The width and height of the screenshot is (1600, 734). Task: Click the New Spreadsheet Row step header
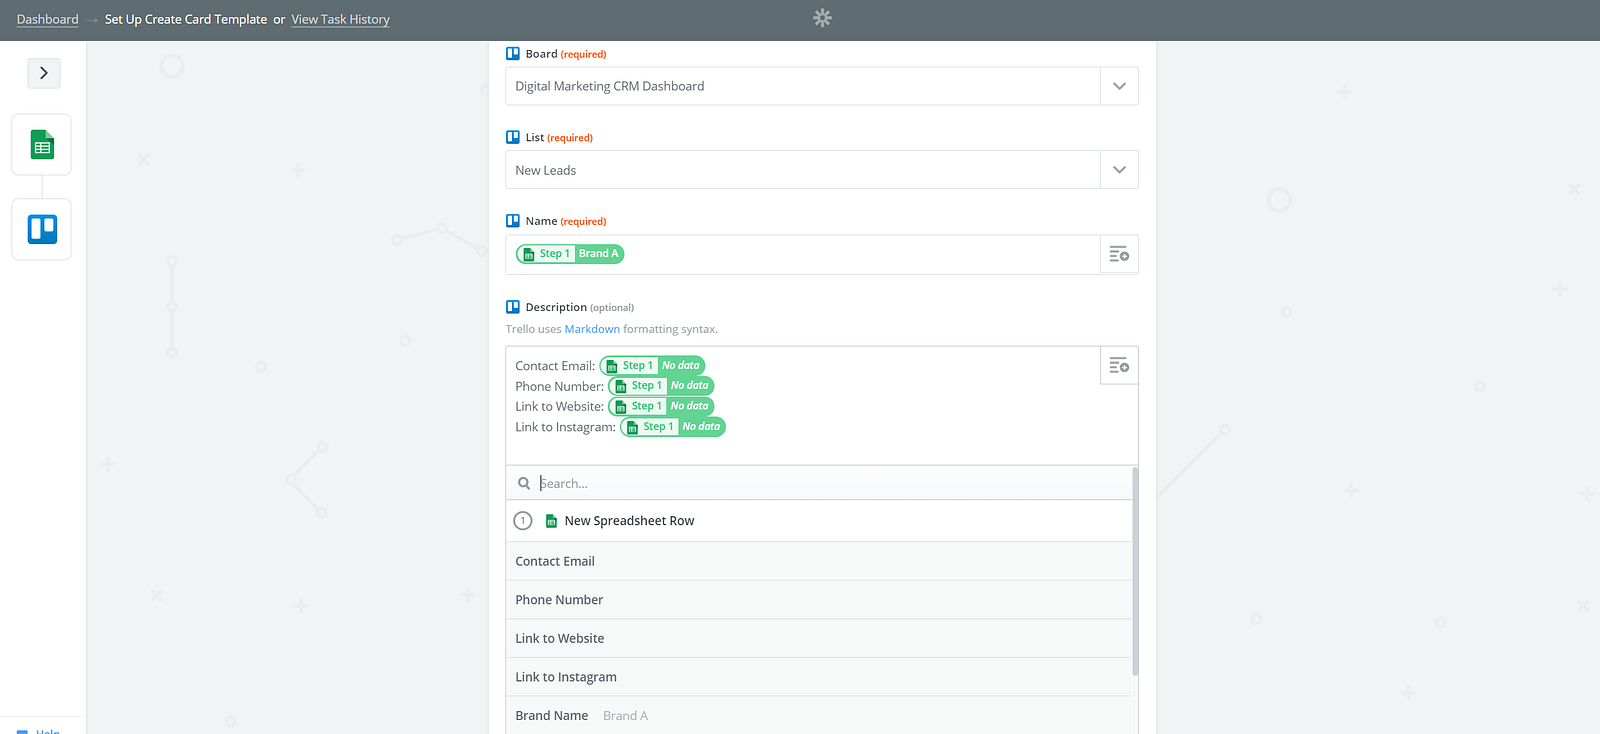[629, 521]
